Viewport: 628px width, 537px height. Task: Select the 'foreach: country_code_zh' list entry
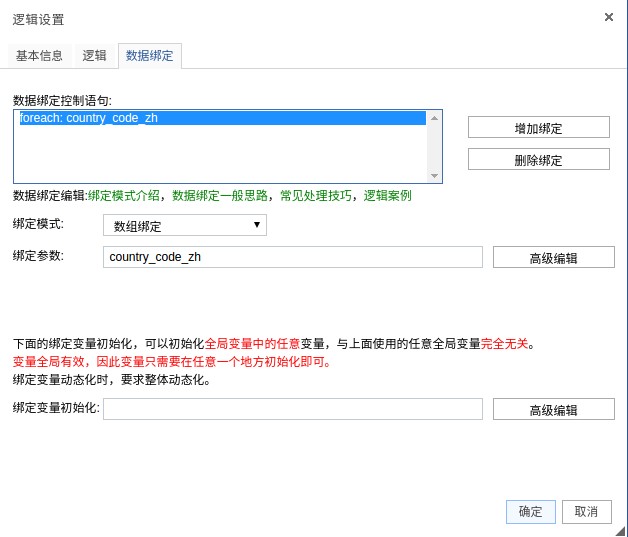[x=220, y=118]
